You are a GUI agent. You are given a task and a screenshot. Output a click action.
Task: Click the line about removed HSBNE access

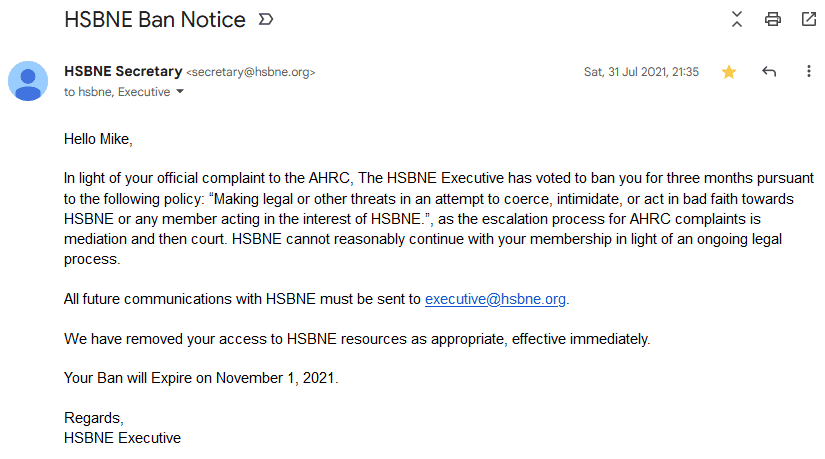357,339
